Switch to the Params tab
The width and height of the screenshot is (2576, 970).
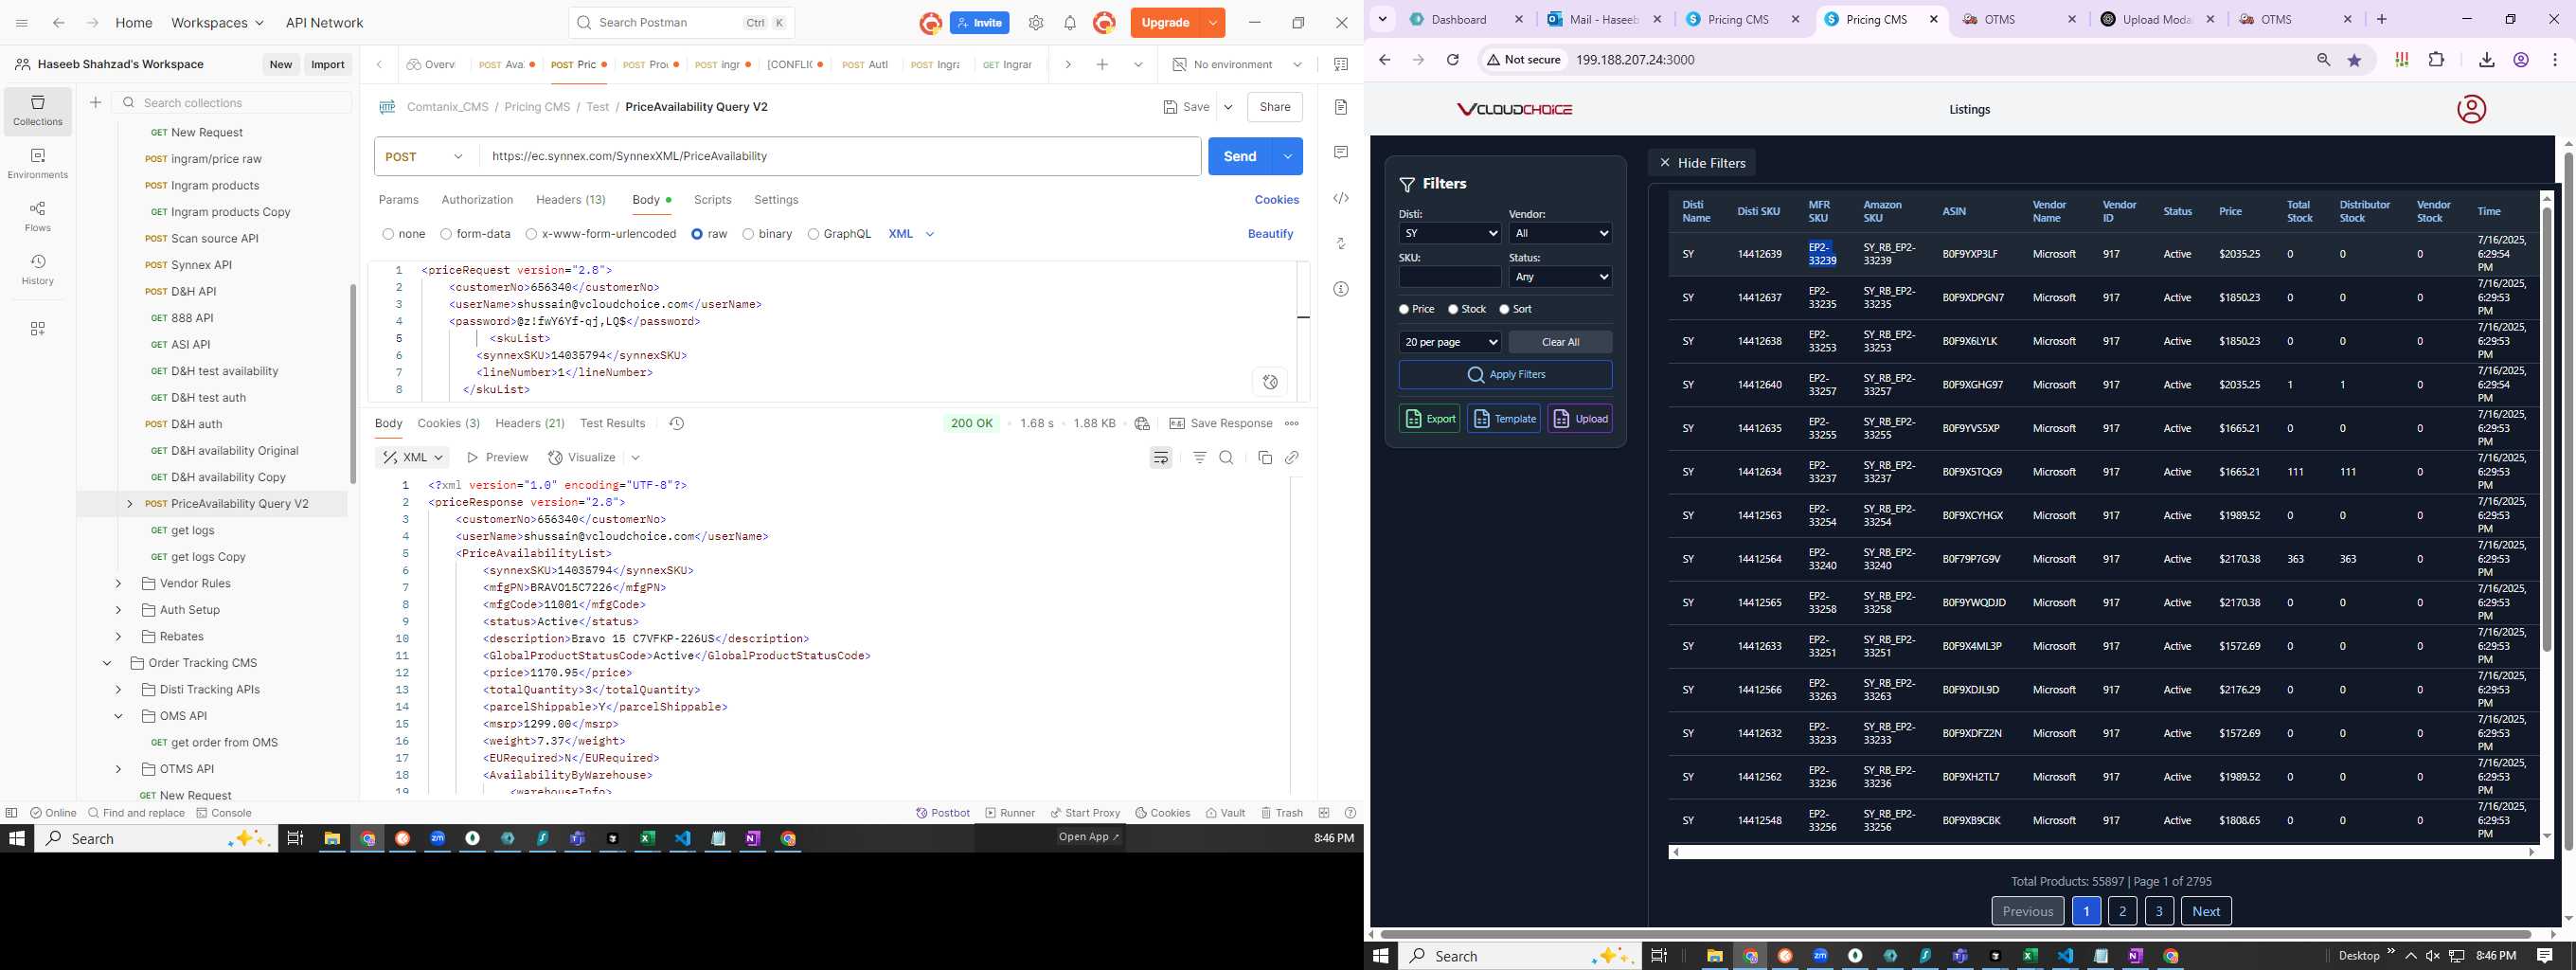[x=398, y=200]
